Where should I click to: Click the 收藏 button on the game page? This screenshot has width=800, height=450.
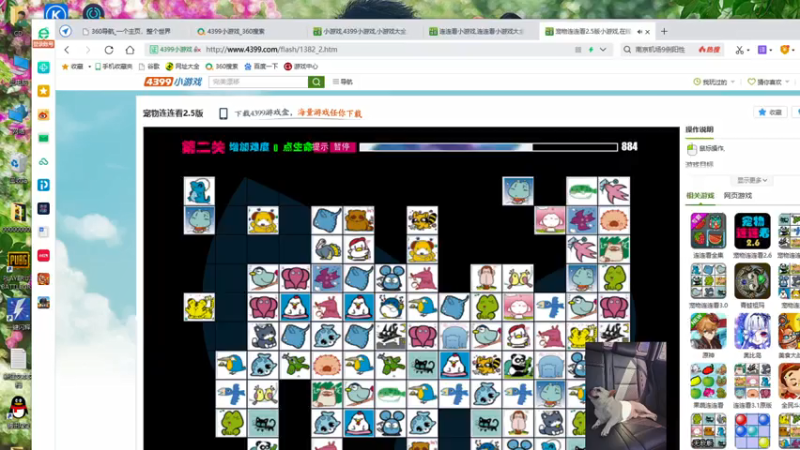[770, 112]
